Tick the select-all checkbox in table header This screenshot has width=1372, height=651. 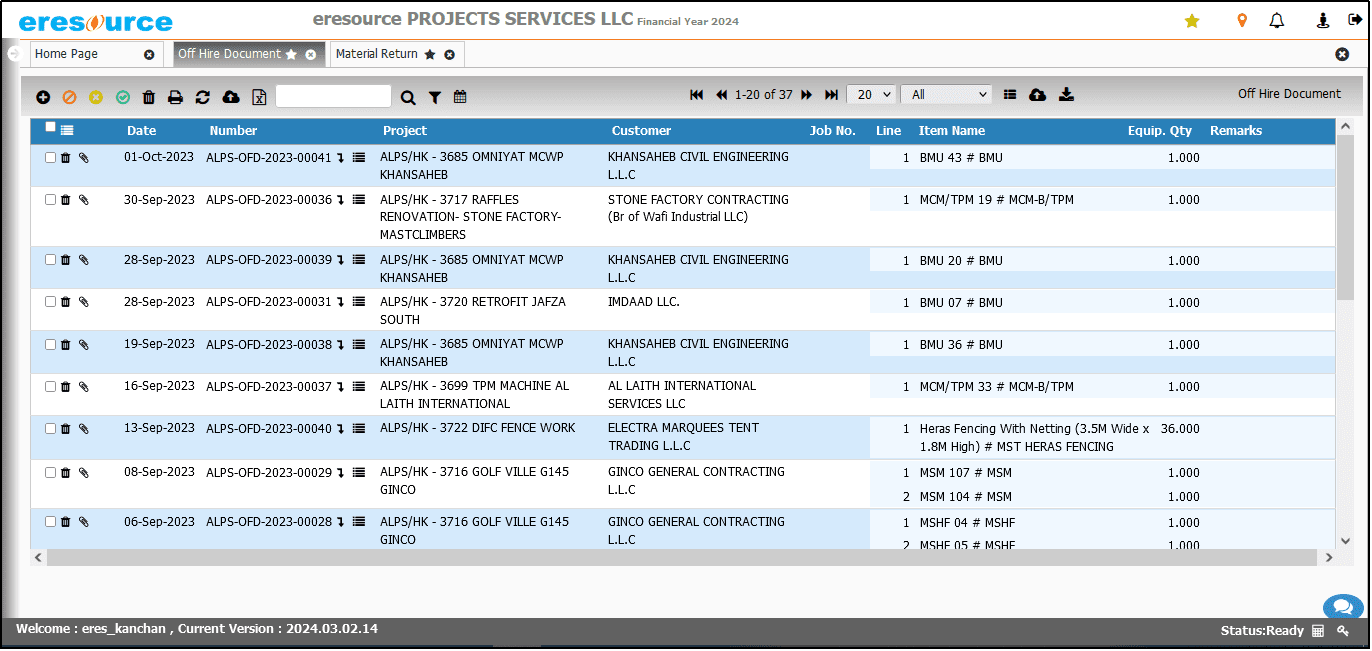[51, 127]
